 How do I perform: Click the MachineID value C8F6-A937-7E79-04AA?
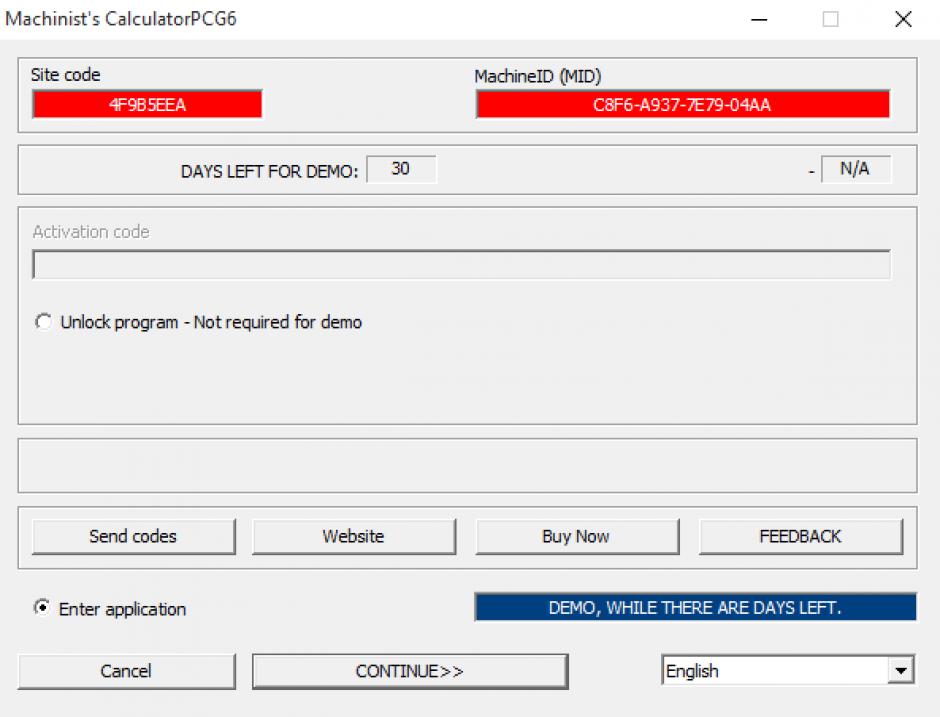[x=682, y=105]
